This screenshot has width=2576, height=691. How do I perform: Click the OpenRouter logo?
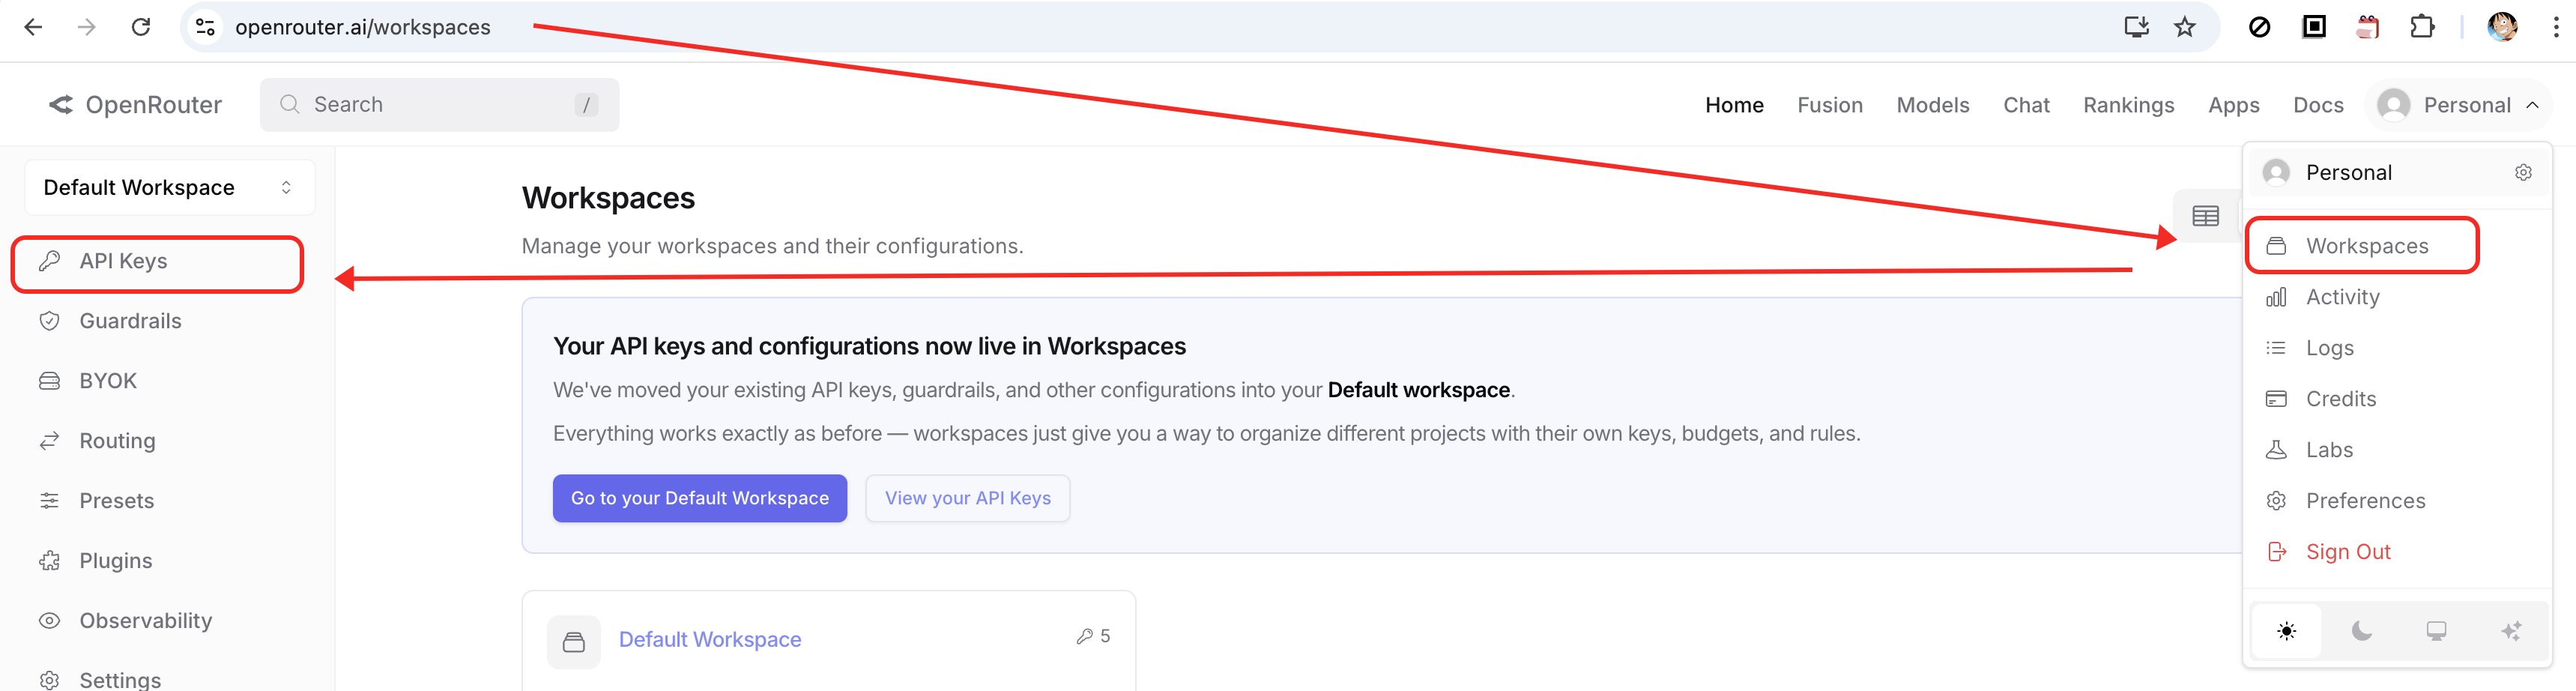tap(135, 105)
